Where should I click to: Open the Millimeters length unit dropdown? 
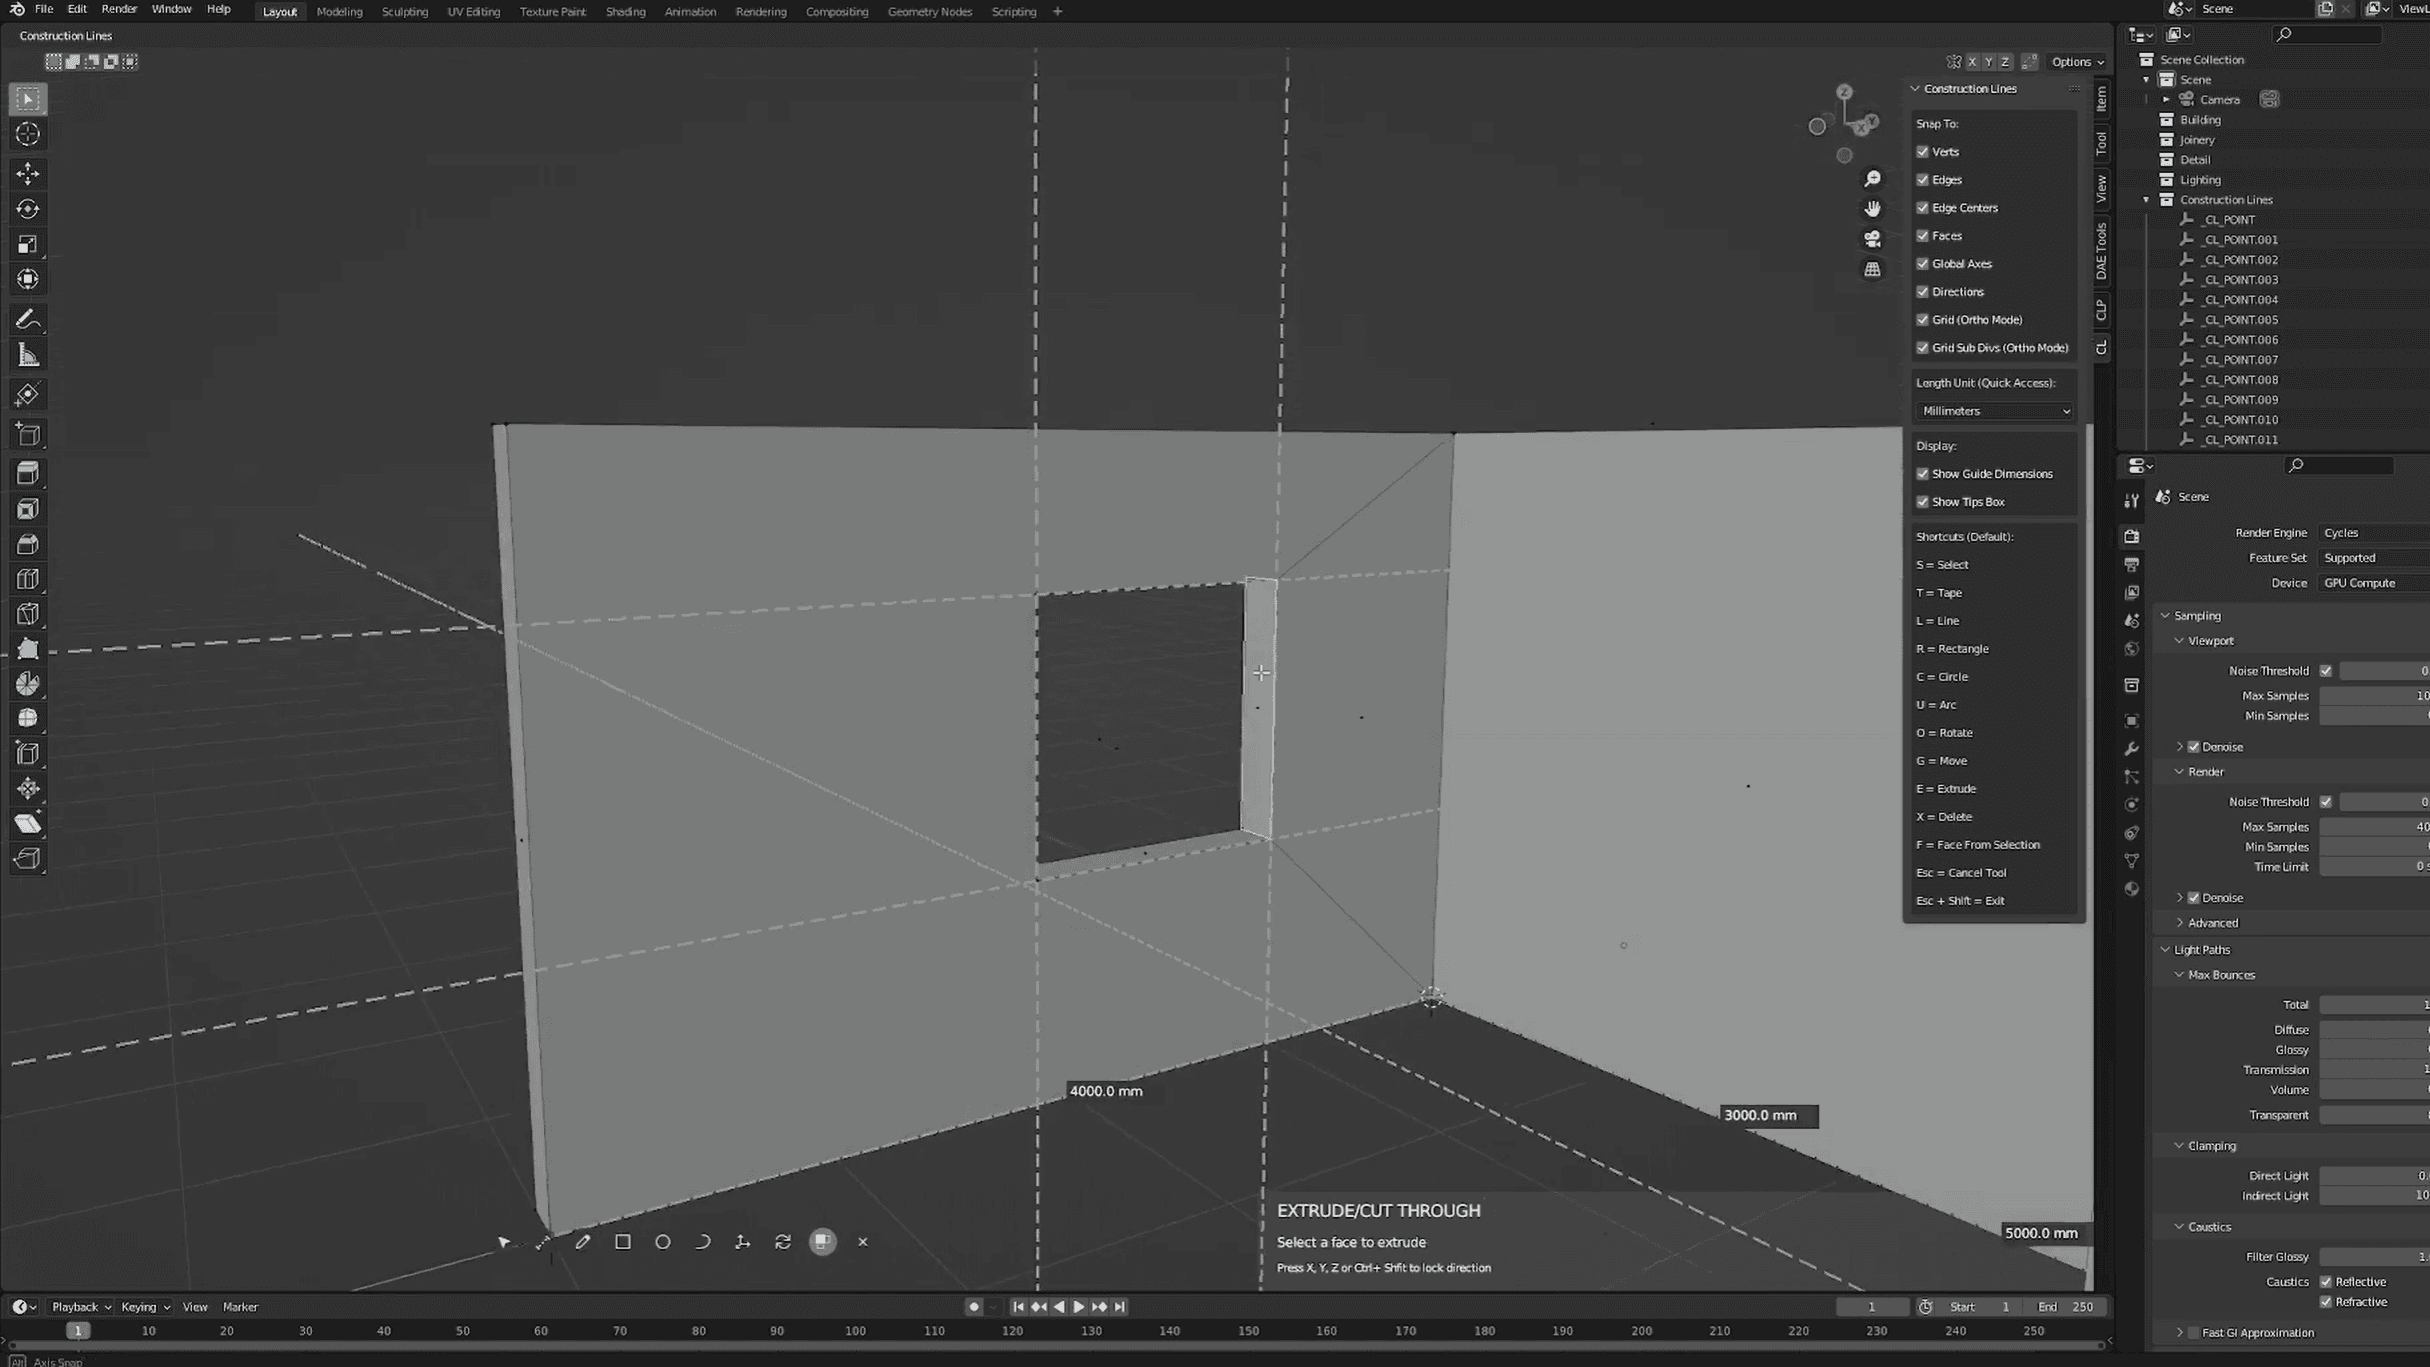[x=1994, y=411]
